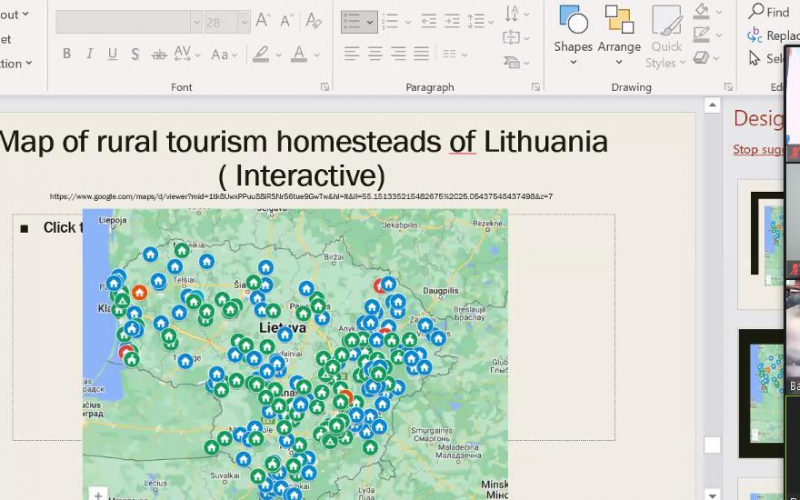
Task: Increase font size
Action: click(263, 20)
